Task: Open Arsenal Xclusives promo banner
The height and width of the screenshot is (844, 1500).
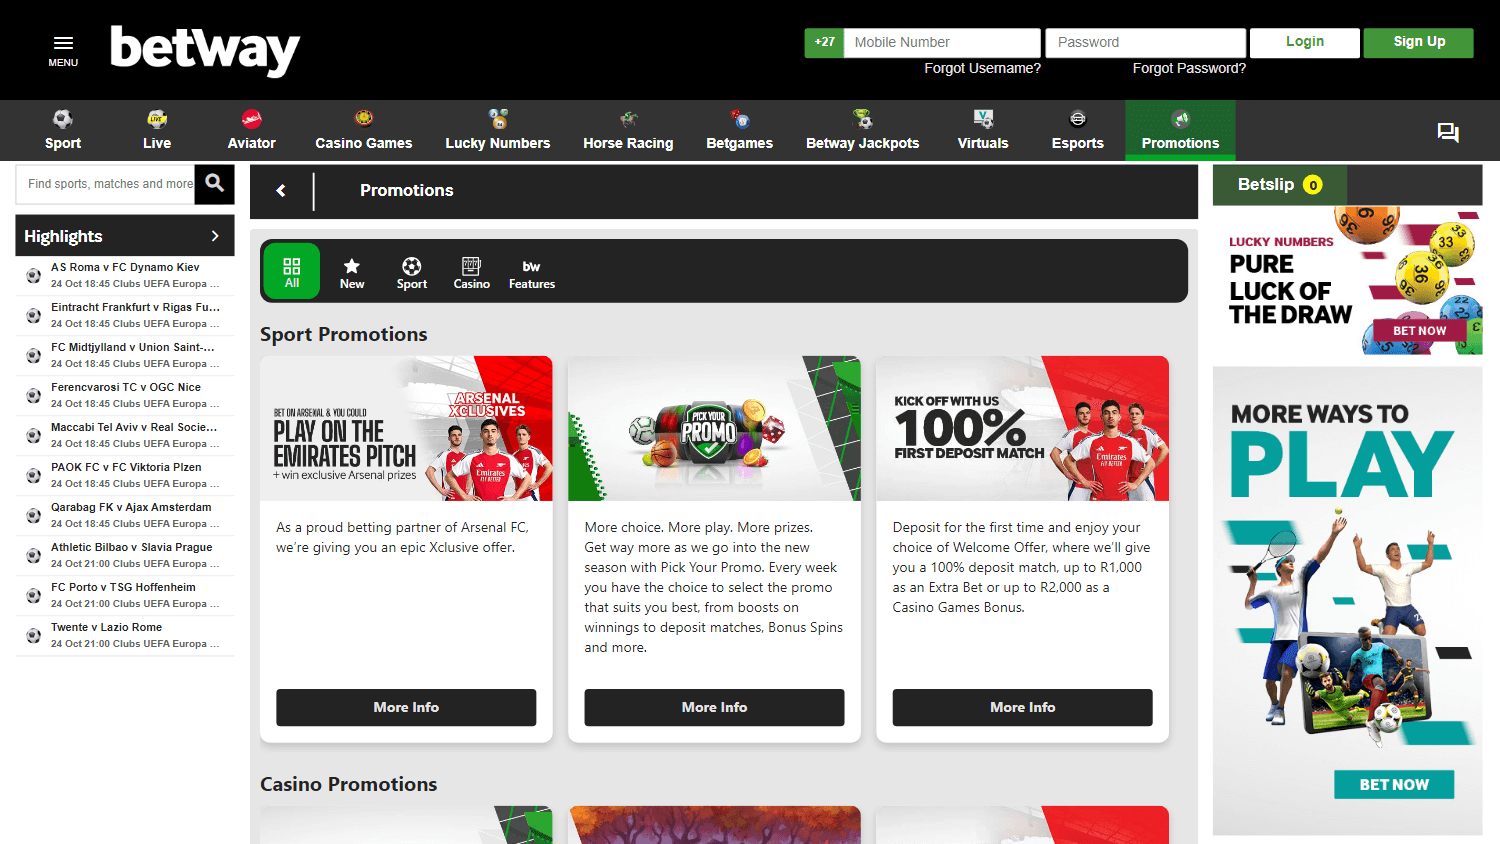Action: pos(406,428)
